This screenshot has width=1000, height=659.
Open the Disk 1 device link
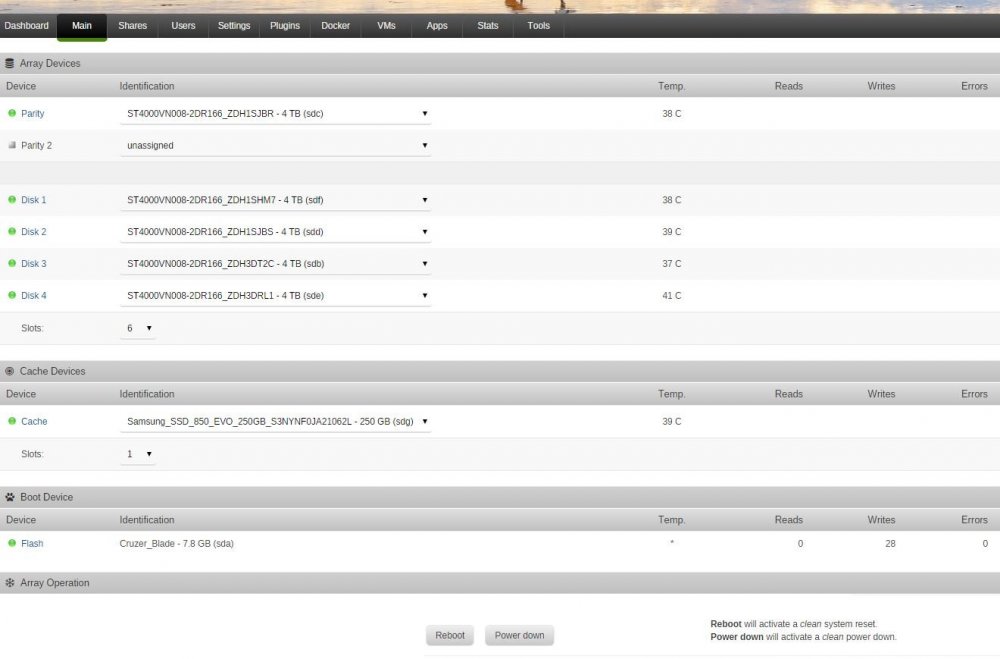[34, 200]
